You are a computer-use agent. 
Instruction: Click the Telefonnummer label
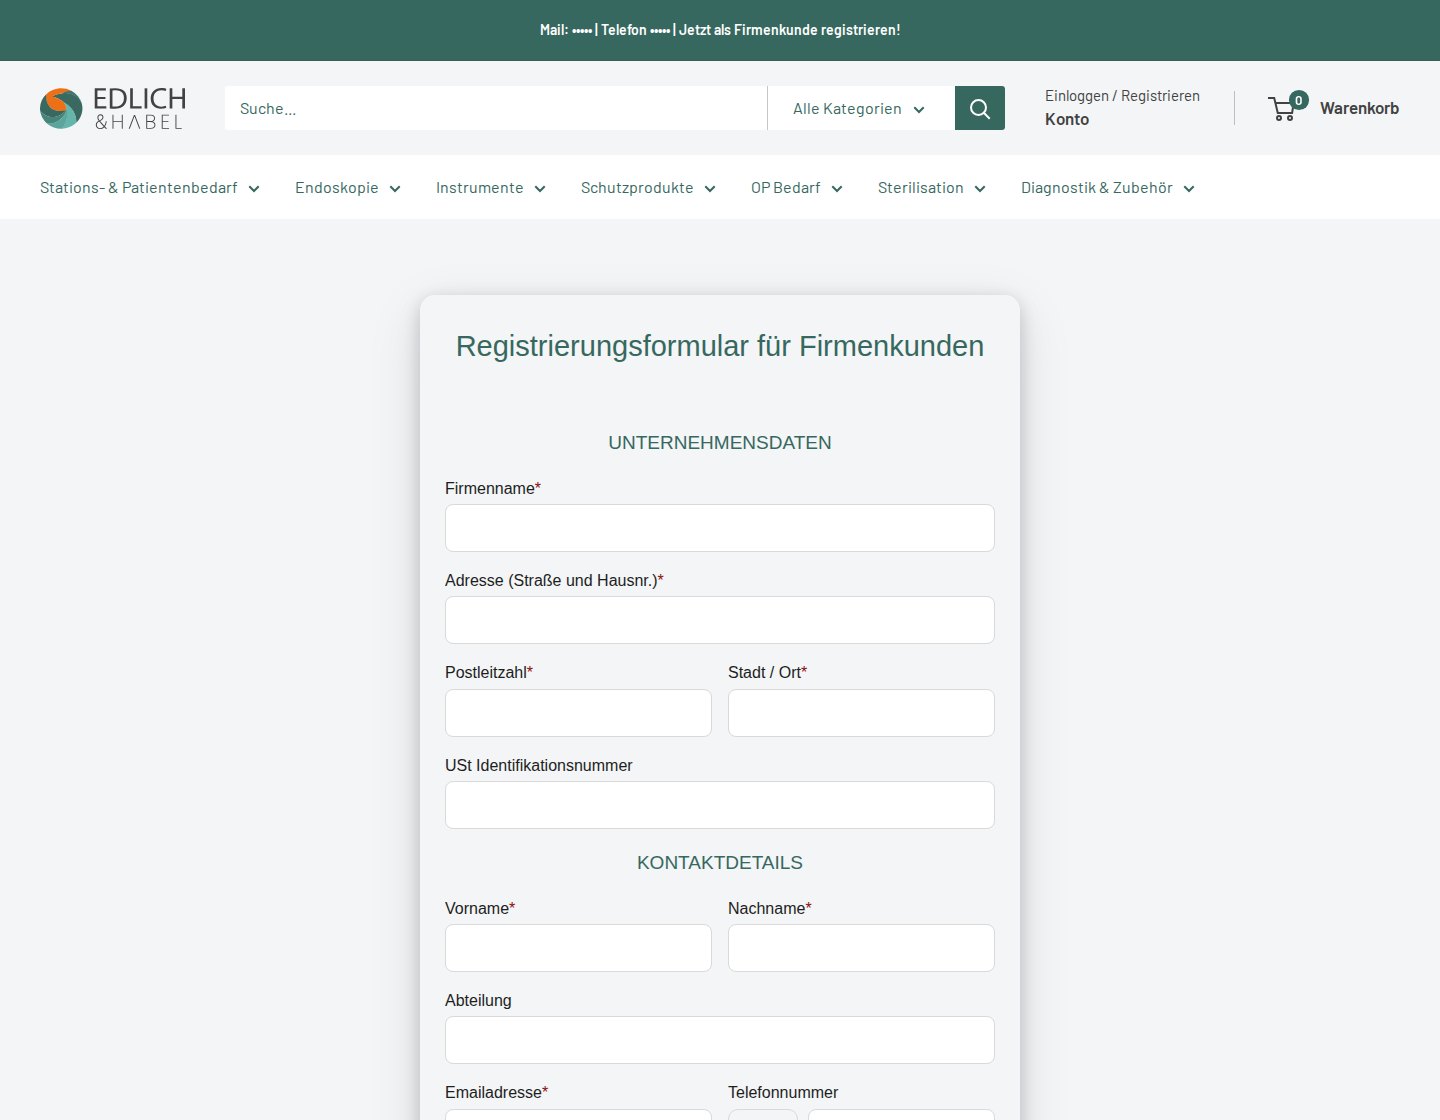(x=783, y=1092)
